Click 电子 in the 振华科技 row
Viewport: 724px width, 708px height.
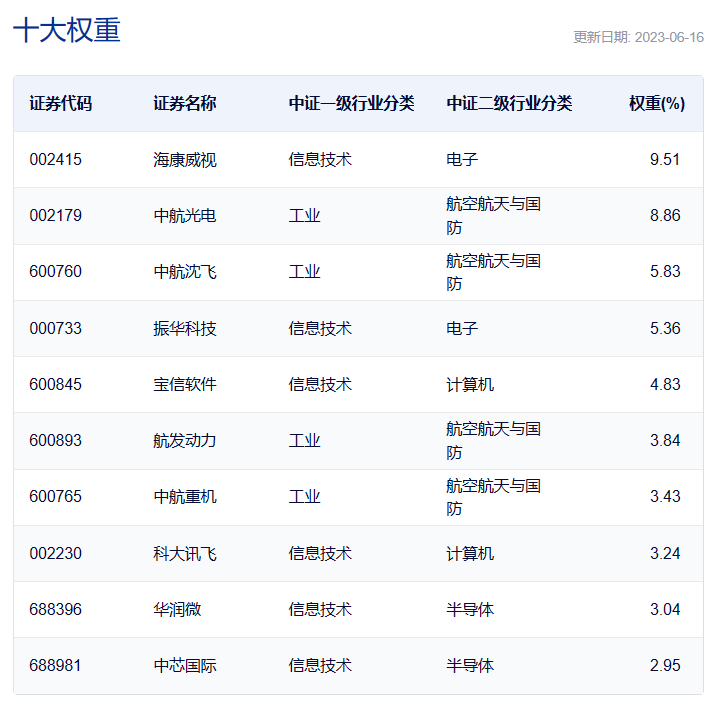[462, 328]
